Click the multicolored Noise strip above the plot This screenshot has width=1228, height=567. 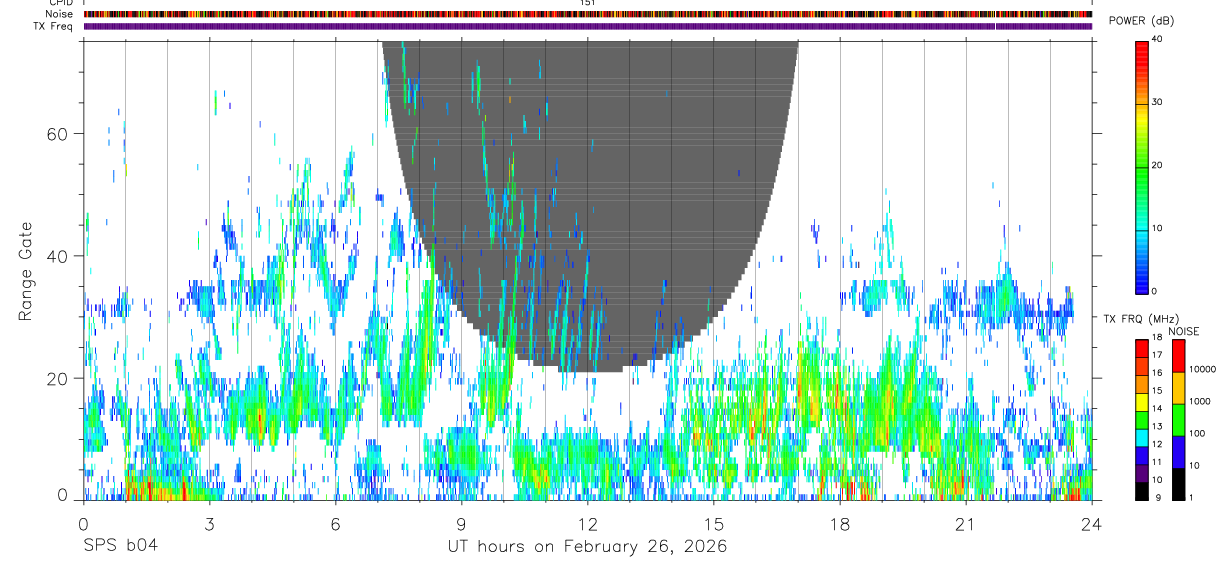pyautogui.click(x=587, y=14)
